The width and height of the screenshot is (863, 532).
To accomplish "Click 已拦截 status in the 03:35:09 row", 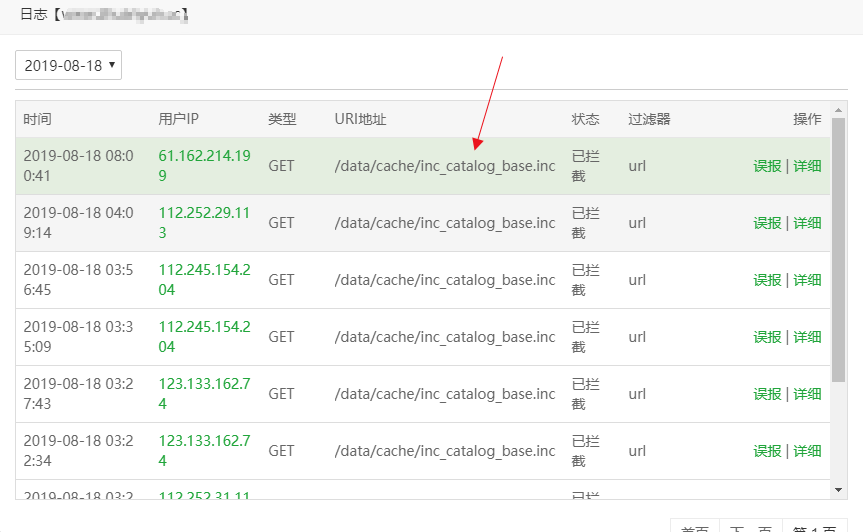I will (x=586, y=337).
